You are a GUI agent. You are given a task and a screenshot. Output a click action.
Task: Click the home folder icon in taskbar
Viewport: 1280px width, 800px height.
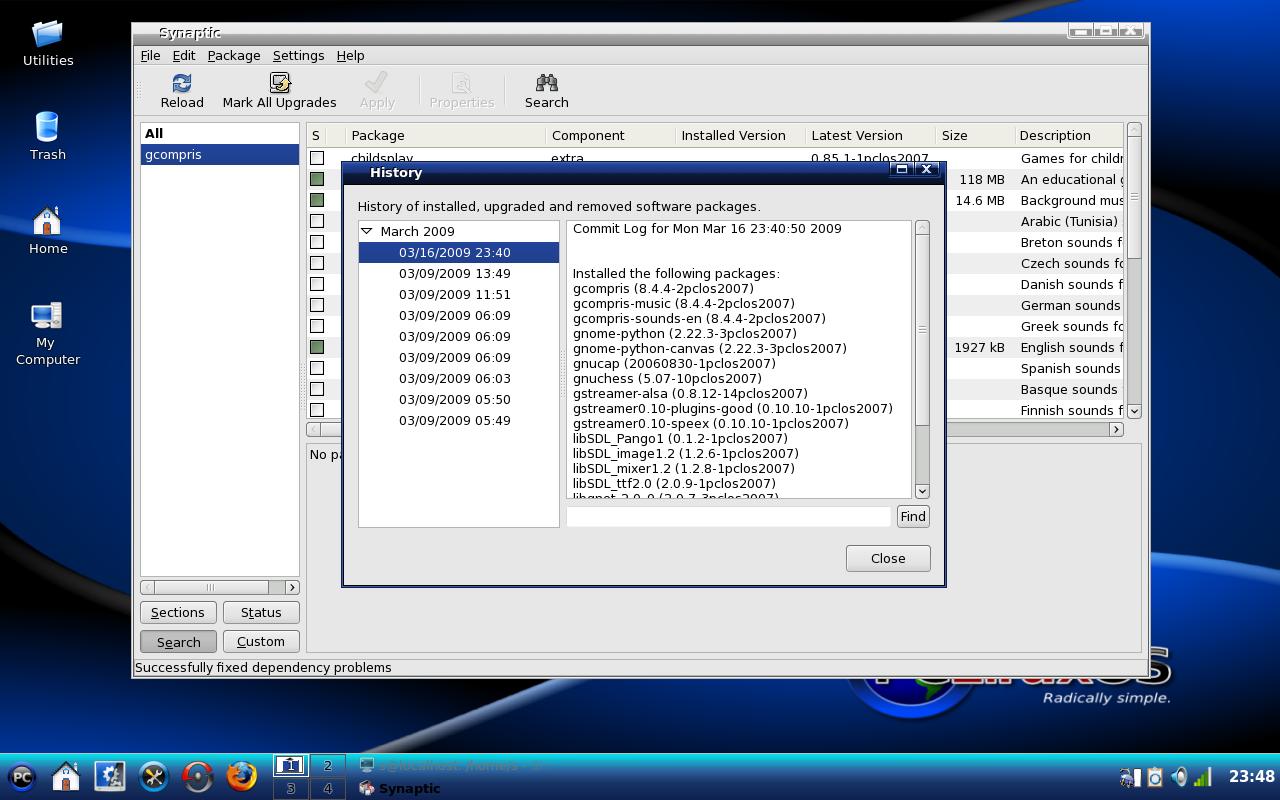coord(66,776)
